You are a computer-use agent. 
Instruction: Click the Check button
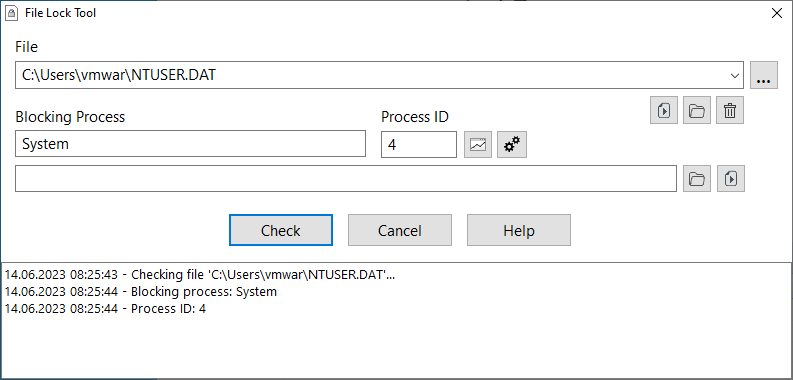click(281, 230)
